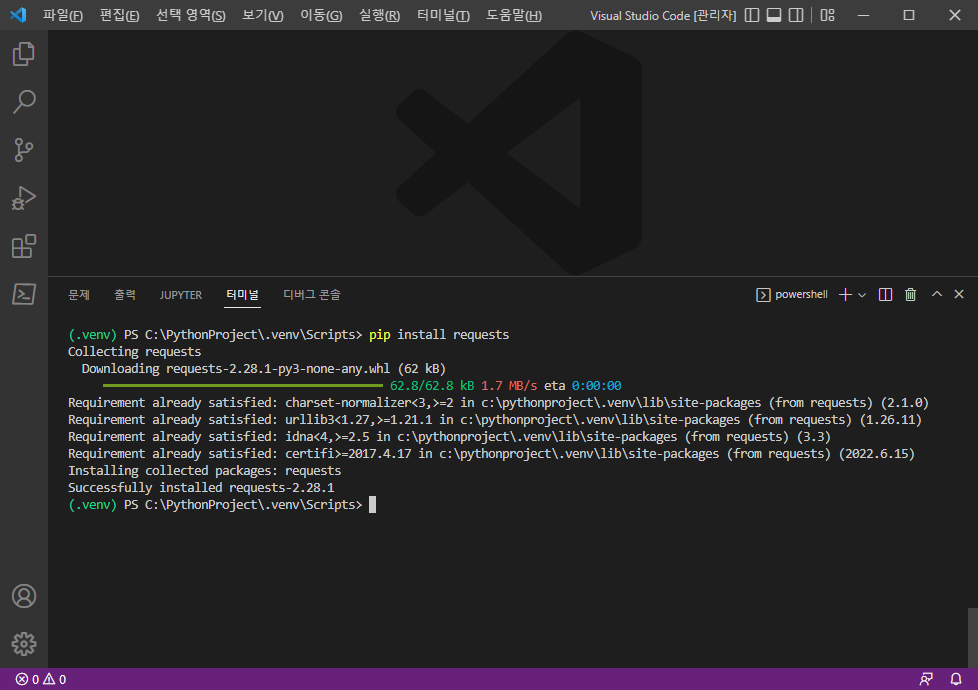Click the powershell terminal label
This screenshot has height=690, width=978.
[x=801, y=294]
